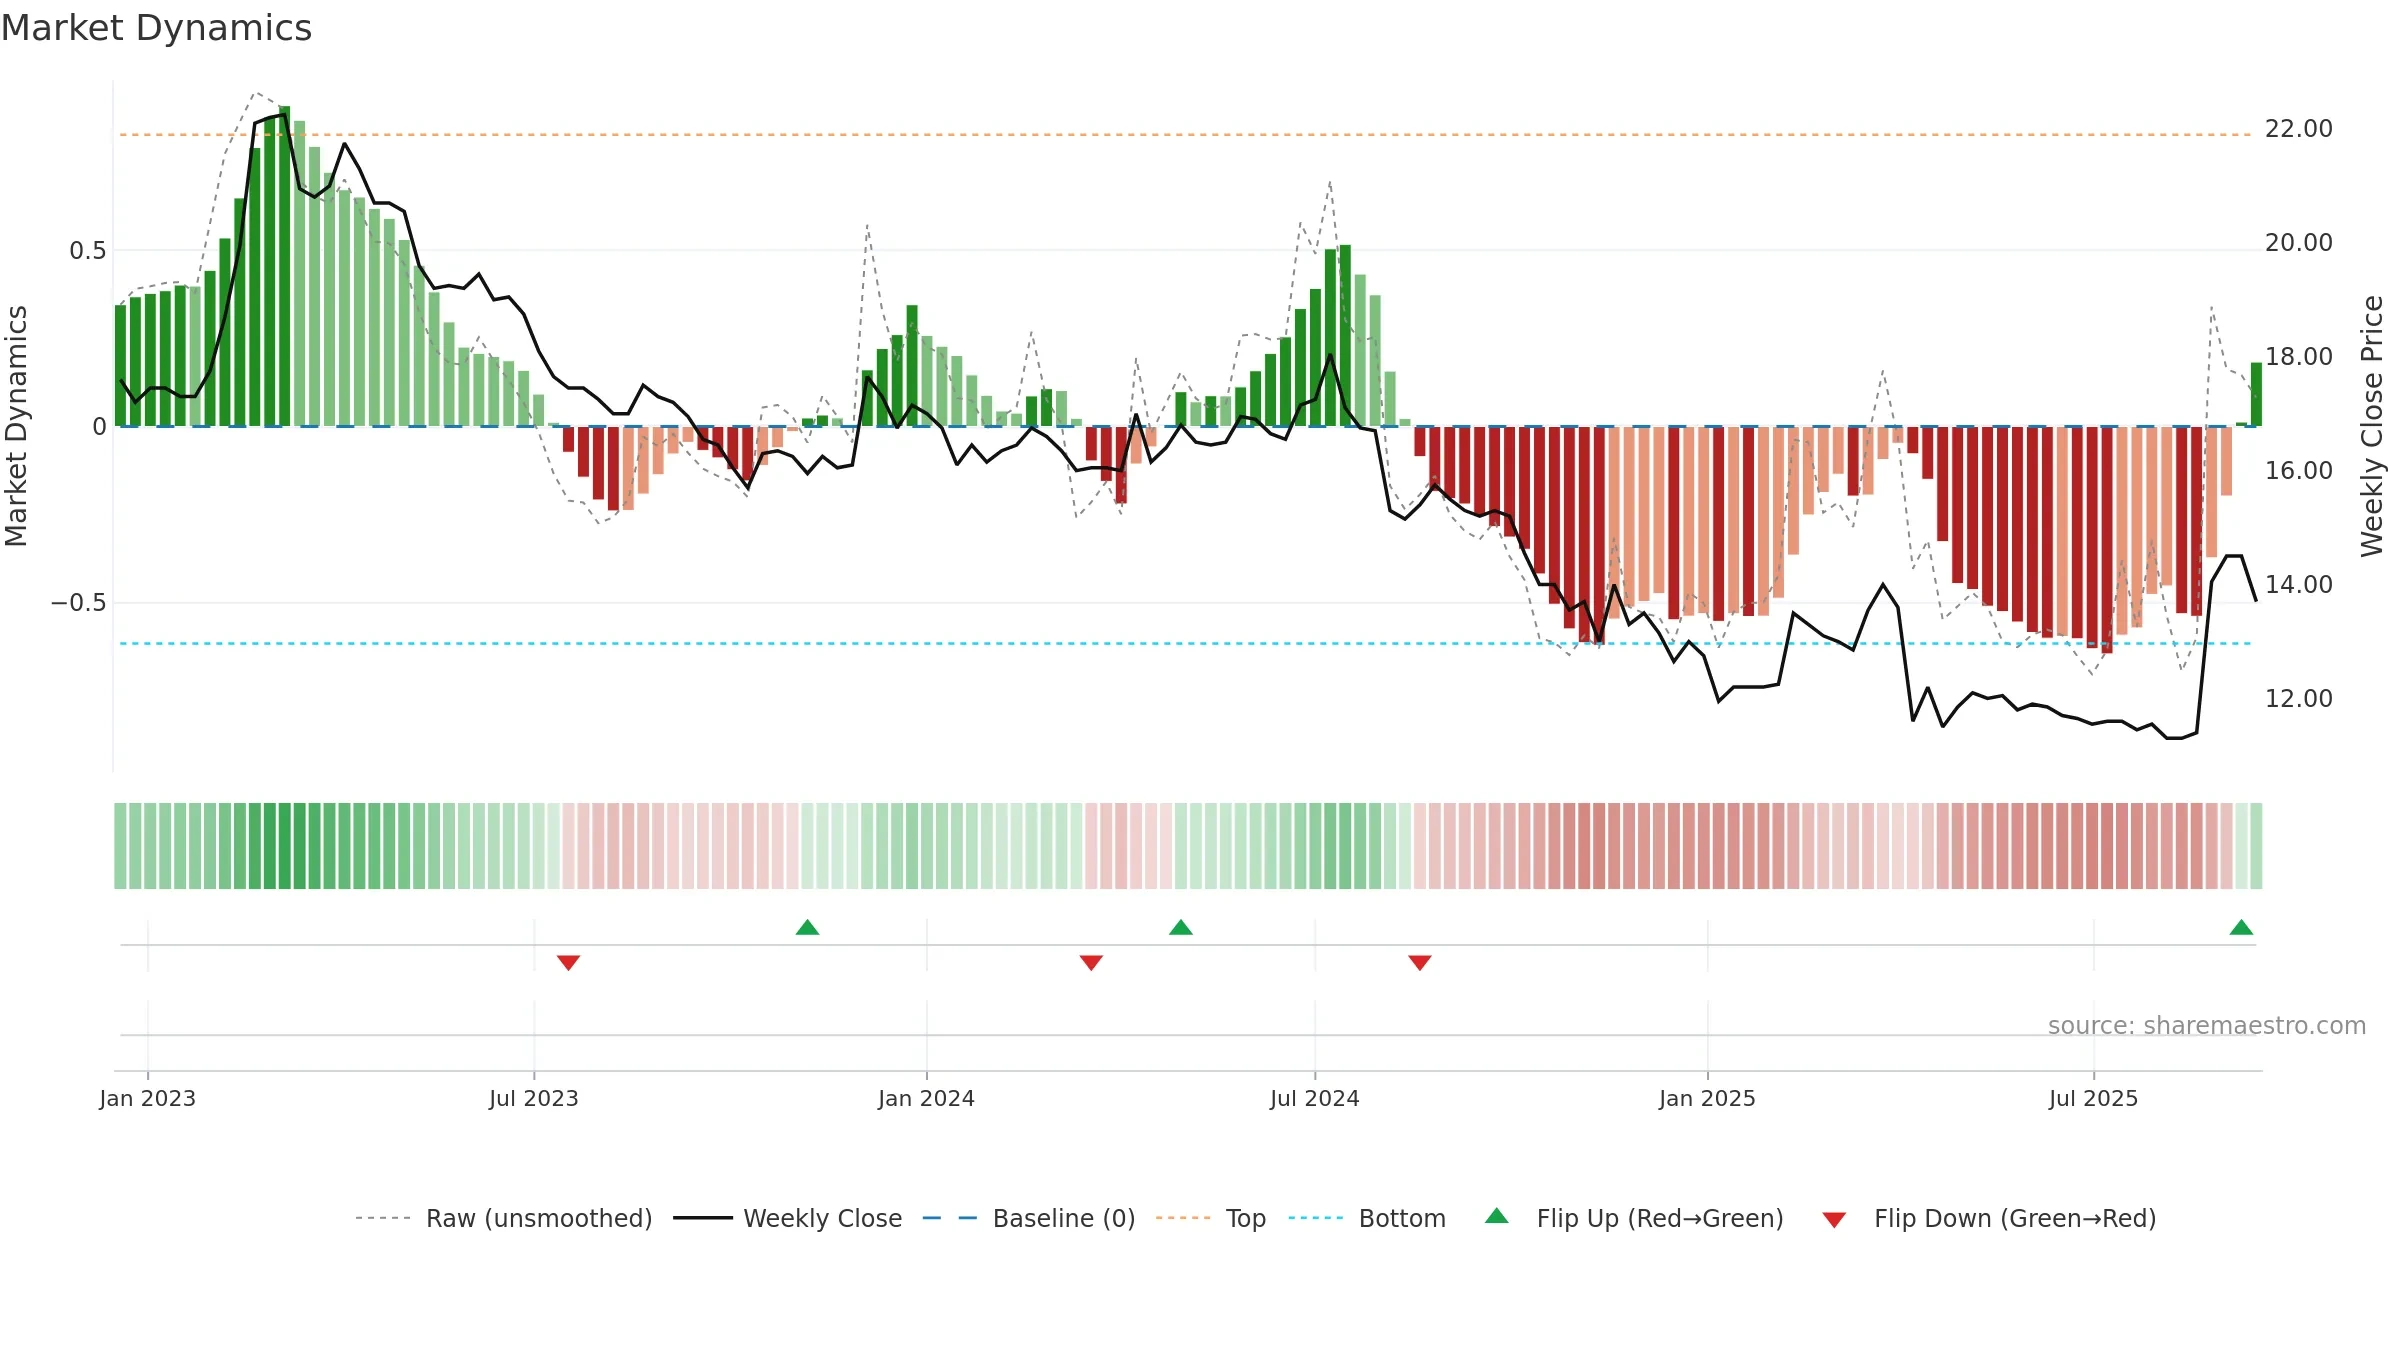Image resolution: width=2400 pixels, height=1350 pixels.
Task: Click the Baseline (0) legend entry
Action: [1028, 1218]
